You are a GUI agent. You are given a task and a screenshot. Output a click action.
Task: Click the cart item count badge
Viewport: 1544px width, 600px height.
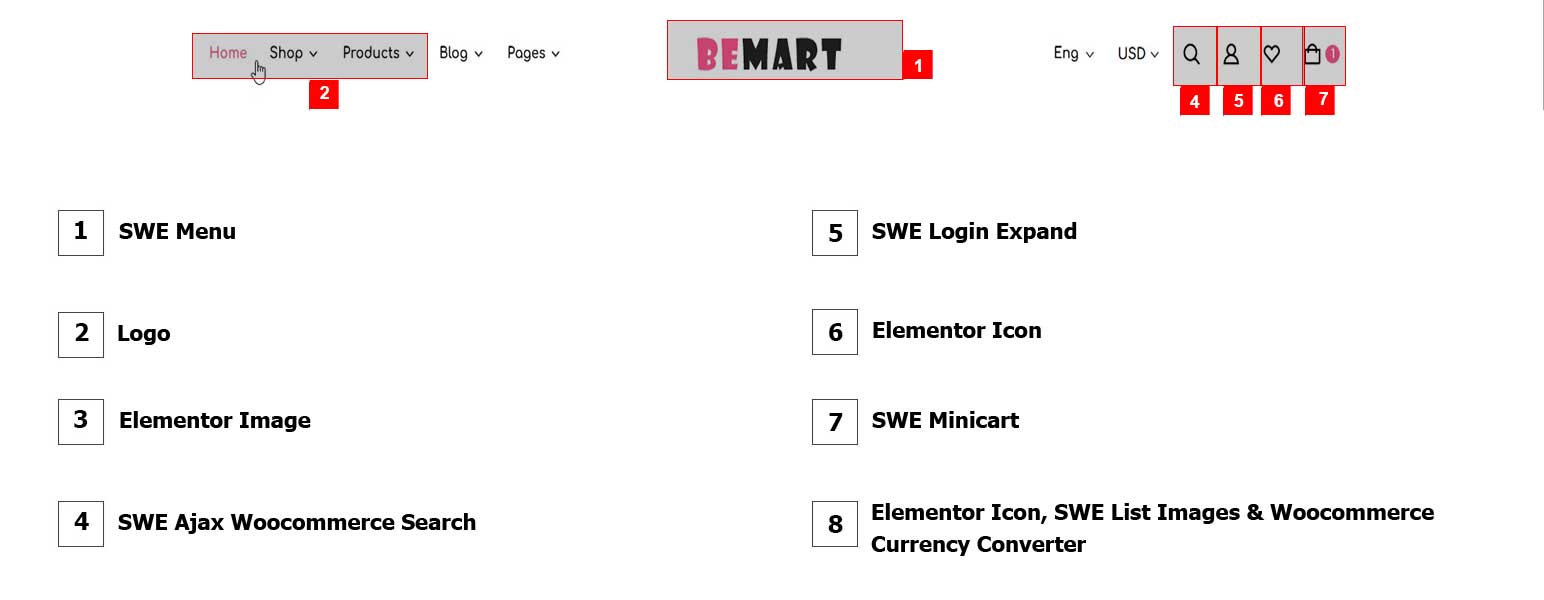(1333, 53)
